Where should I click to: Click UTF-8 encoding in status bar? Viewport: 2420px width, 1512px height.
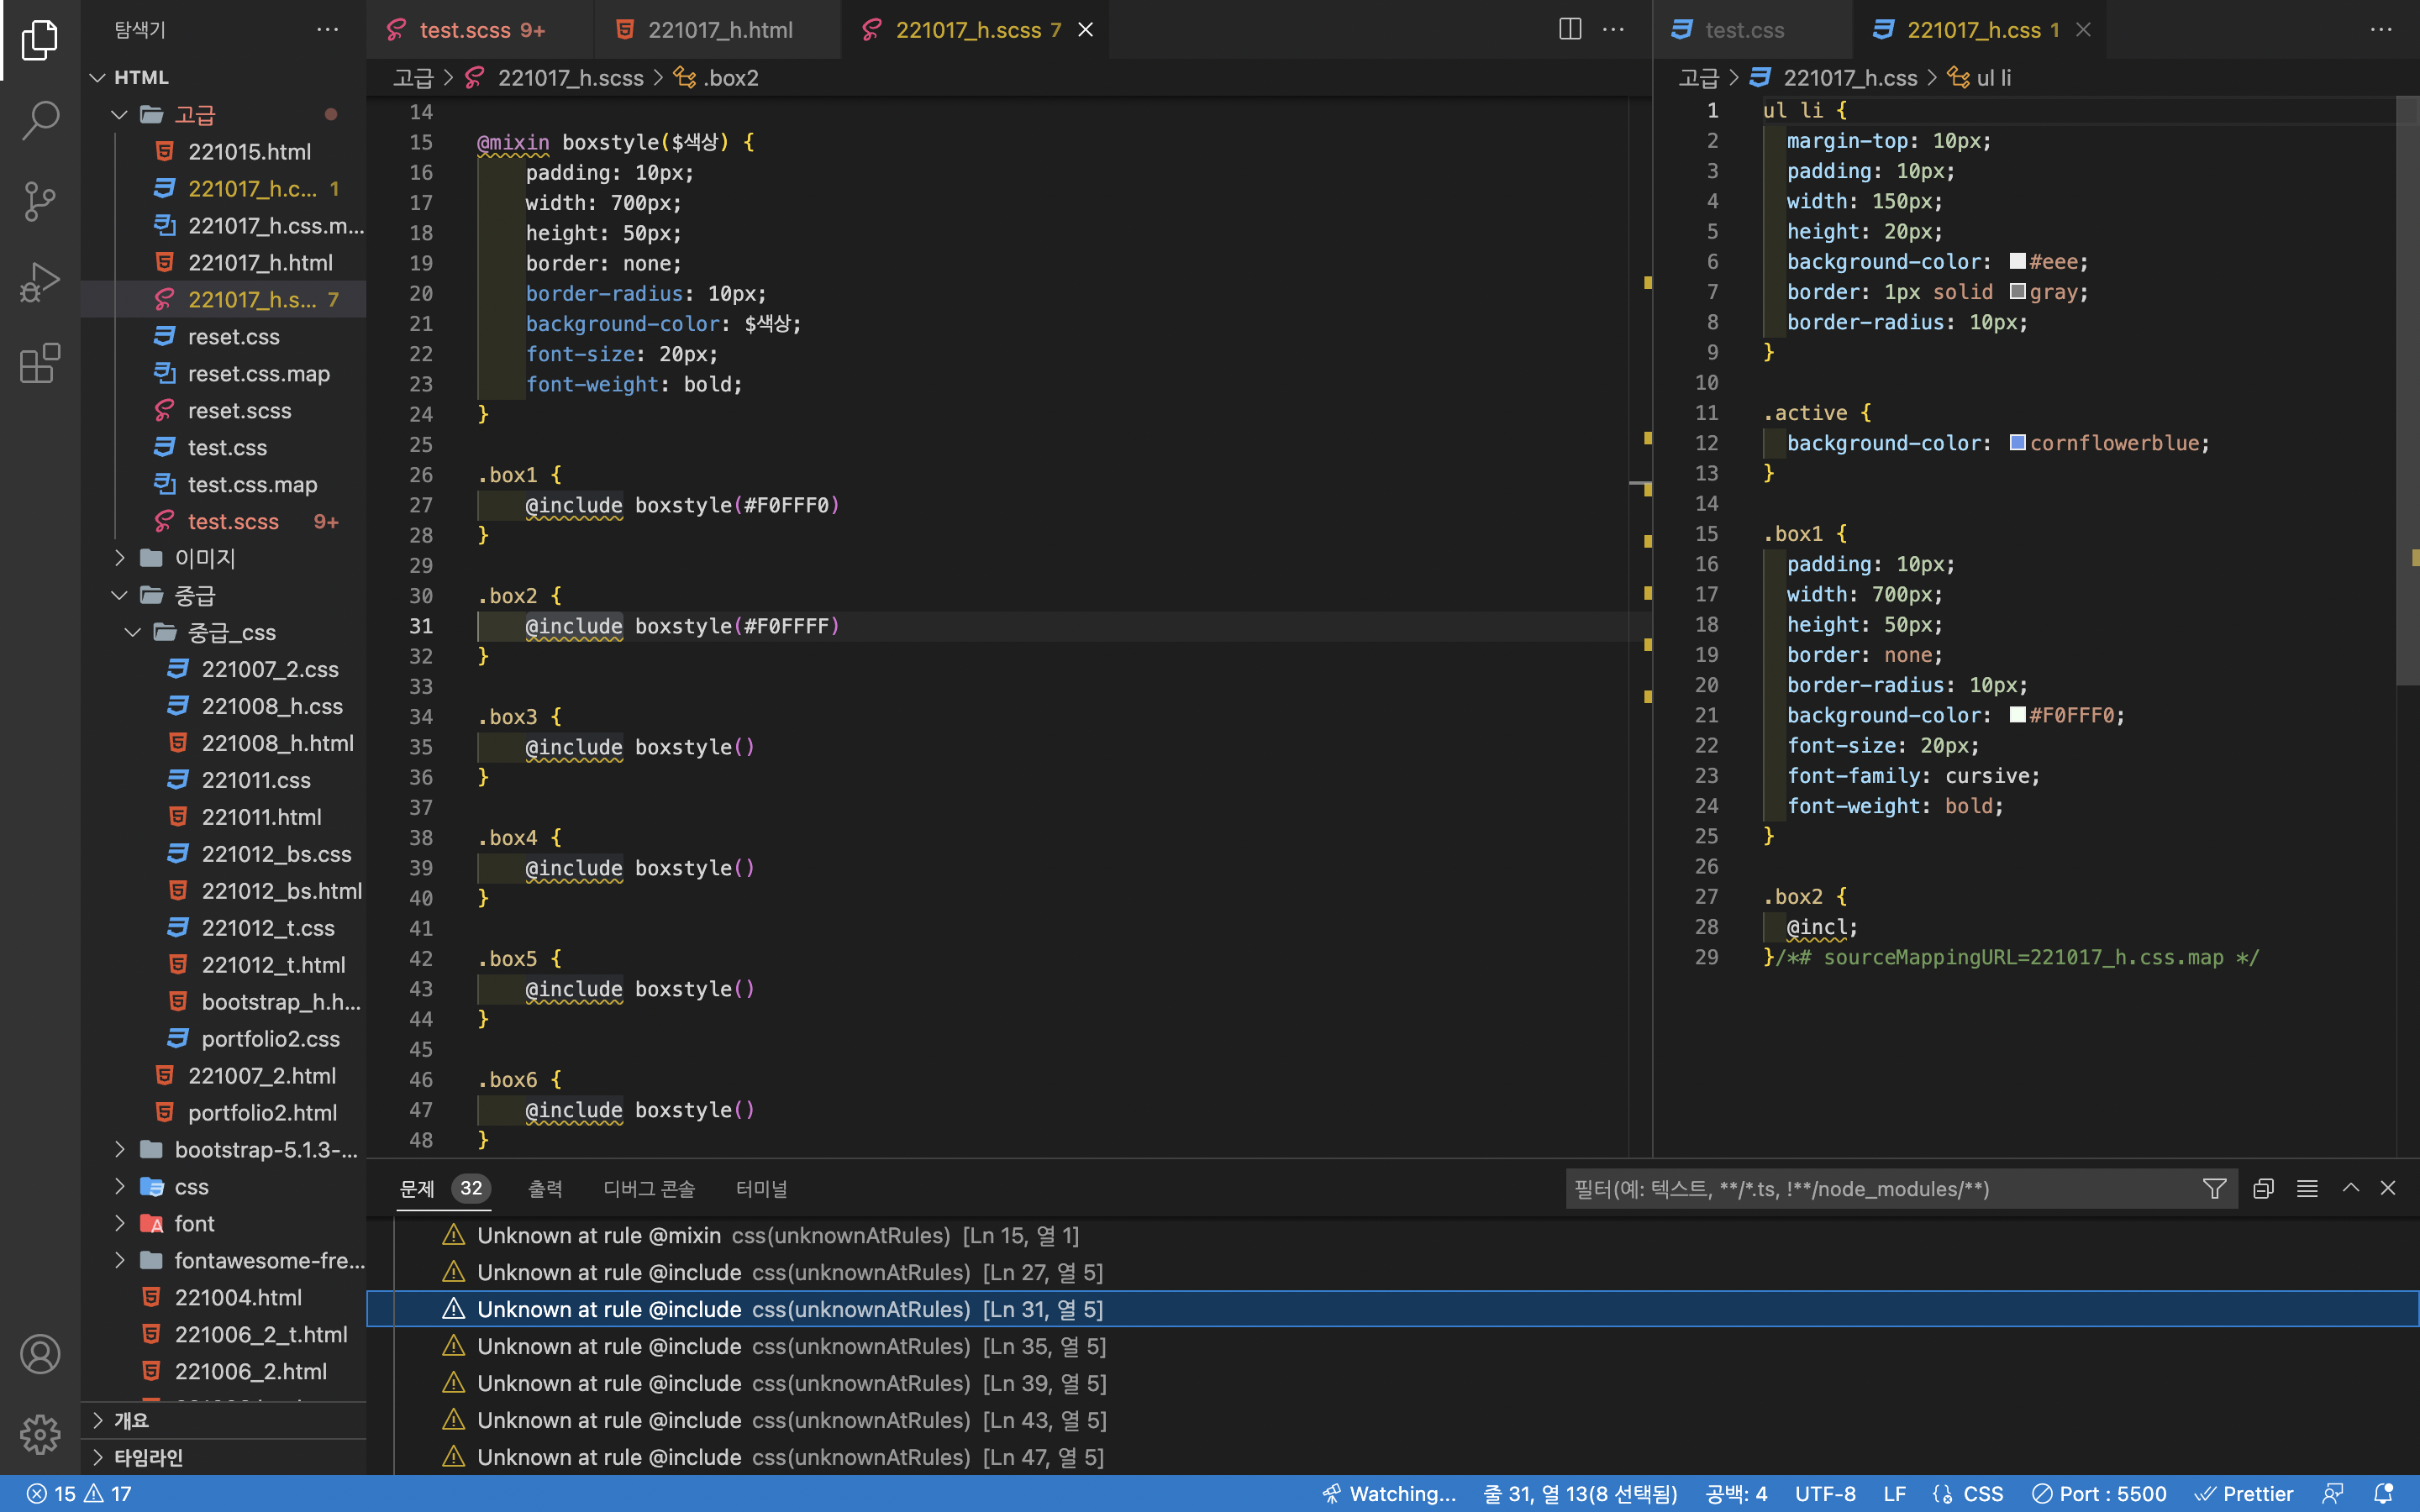point(1825,1494)
